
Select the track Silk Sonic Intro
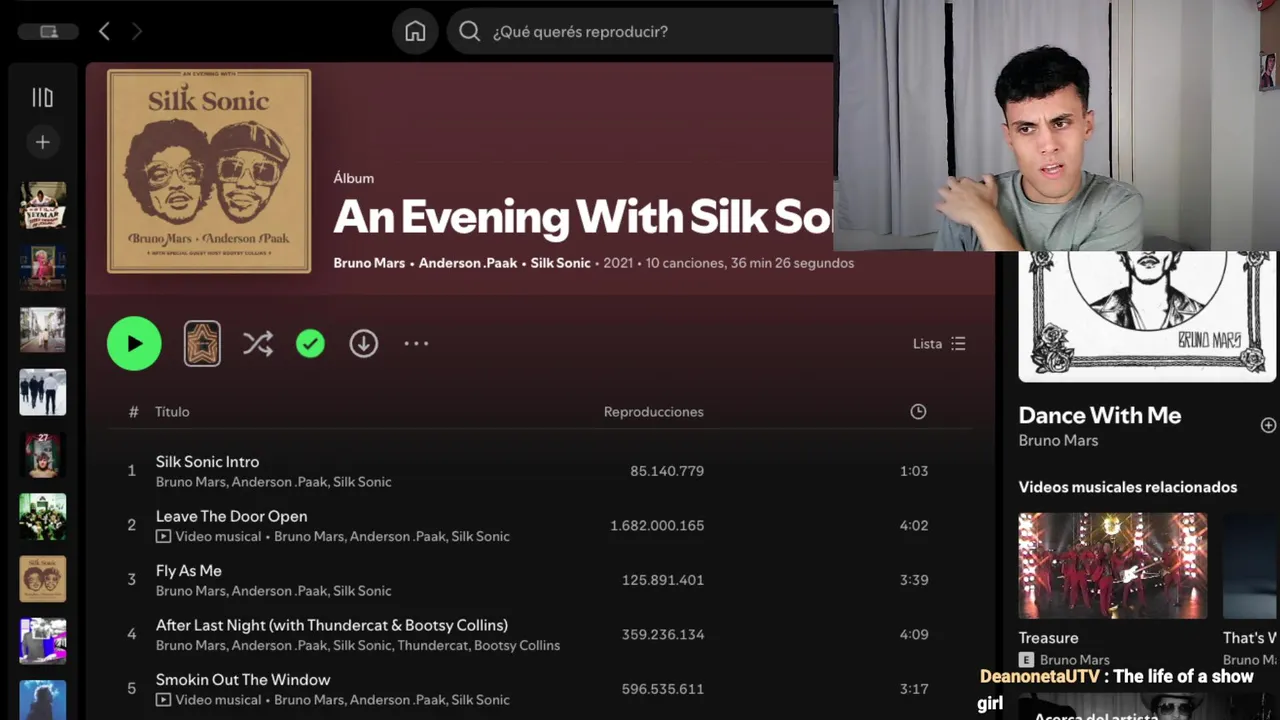207,461
